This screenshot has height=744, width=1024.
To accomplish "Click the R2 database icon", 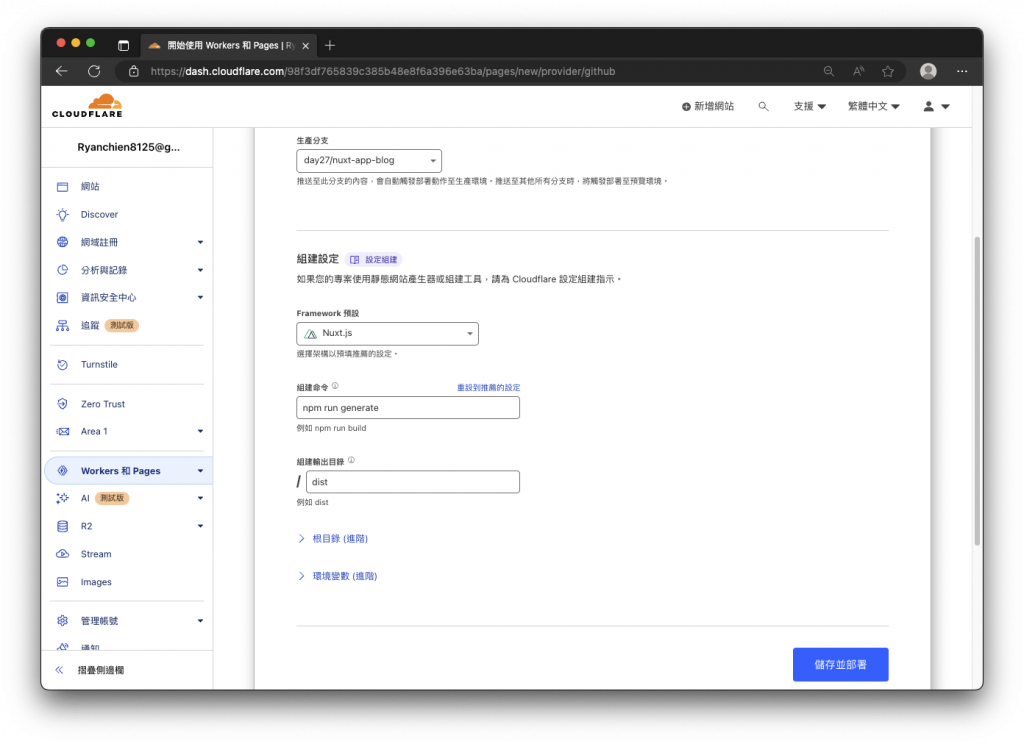I will pos(63,526).
